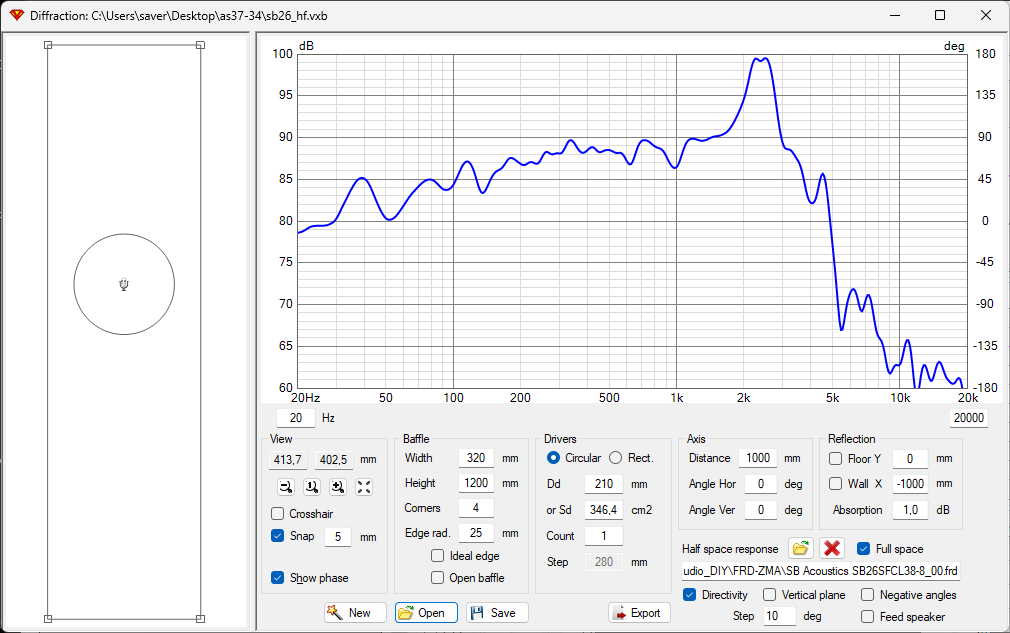The height and width of the screenshot is (633, 1010).
Task: Select the Circular driver radio button
Action: [x=553, y=458]
